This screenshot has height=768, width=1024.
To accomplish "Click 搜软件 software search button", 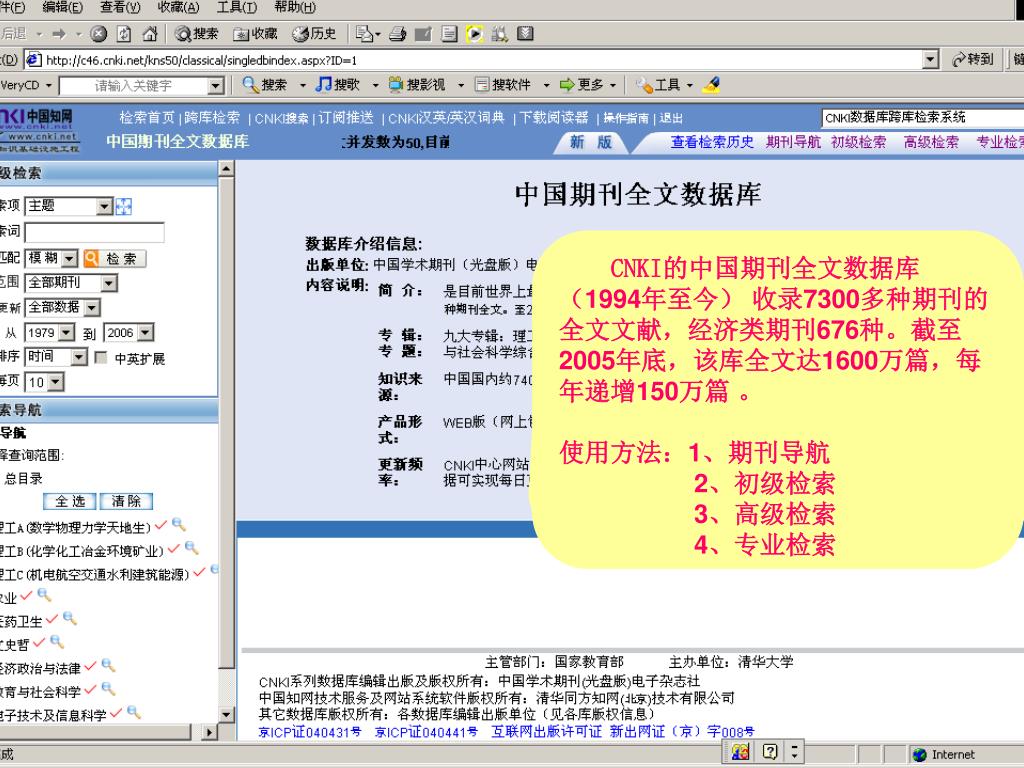I will pos(503,85).
